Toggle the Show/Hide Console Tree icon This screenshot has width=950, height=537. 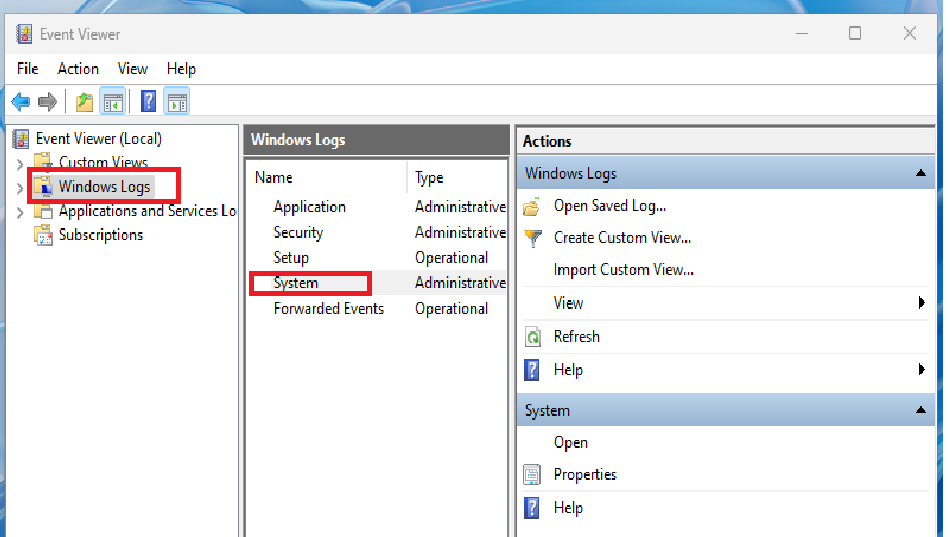pos(113,102)
